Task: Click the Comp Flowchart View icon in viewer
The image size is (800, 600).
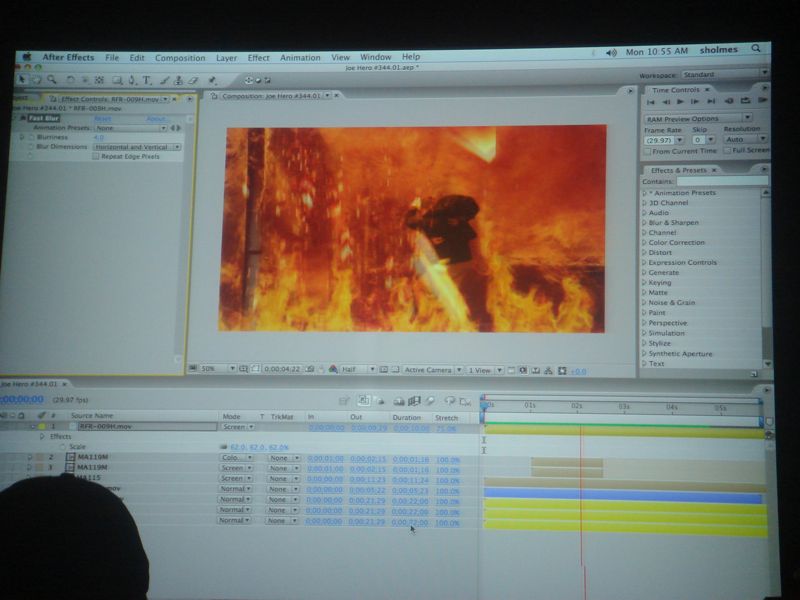Action: point(548,371)
